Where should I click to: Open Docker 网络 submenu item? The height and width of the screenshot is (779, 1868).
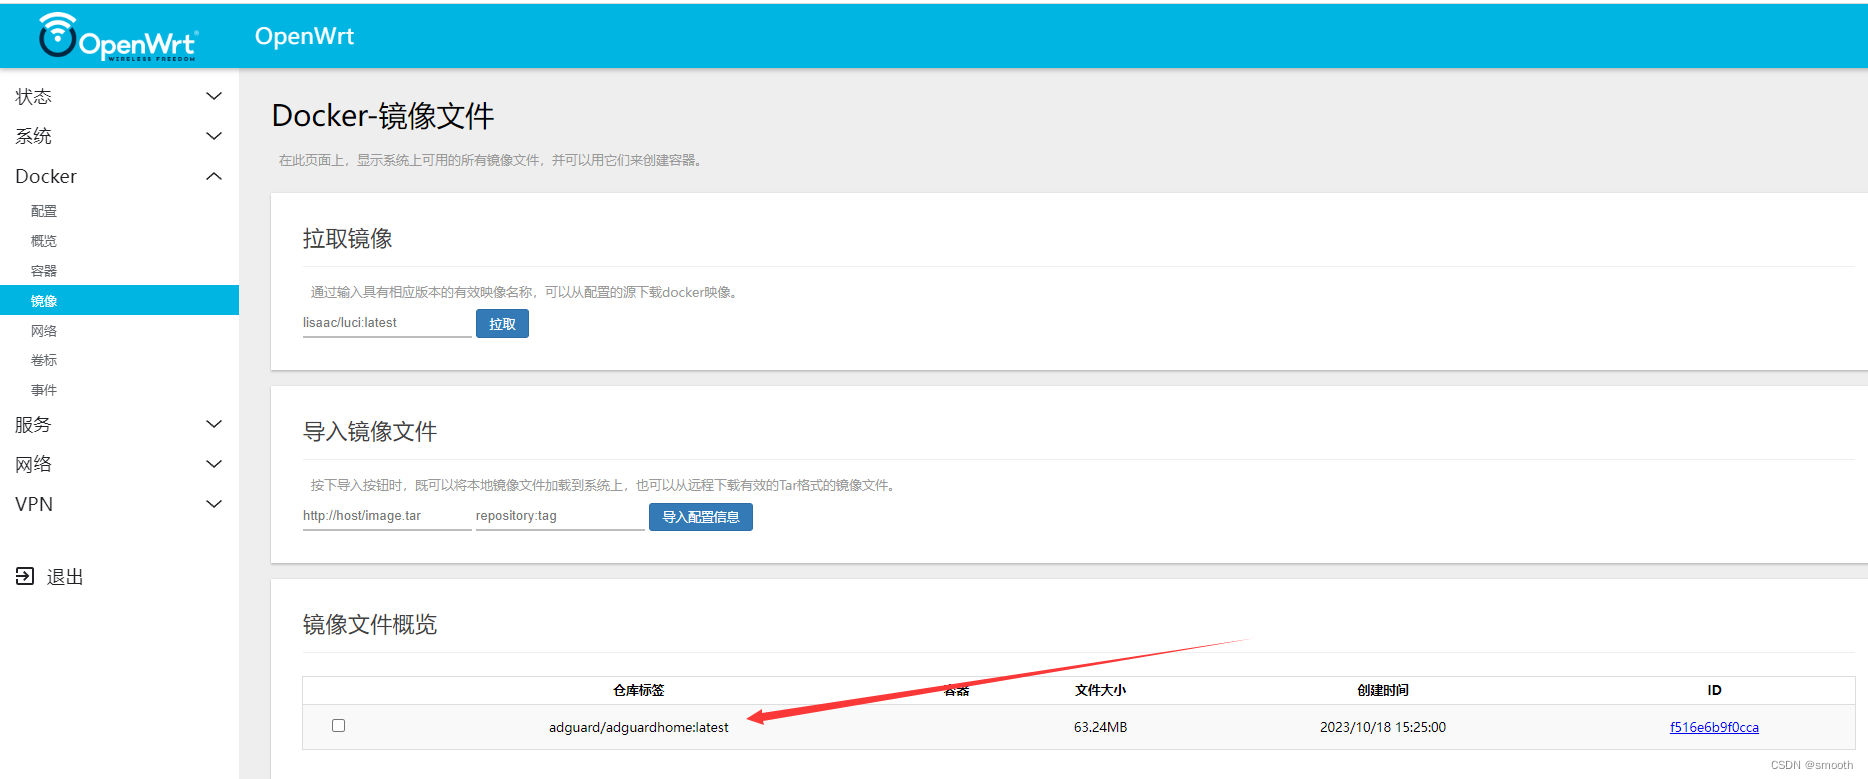tap(44, 331)
